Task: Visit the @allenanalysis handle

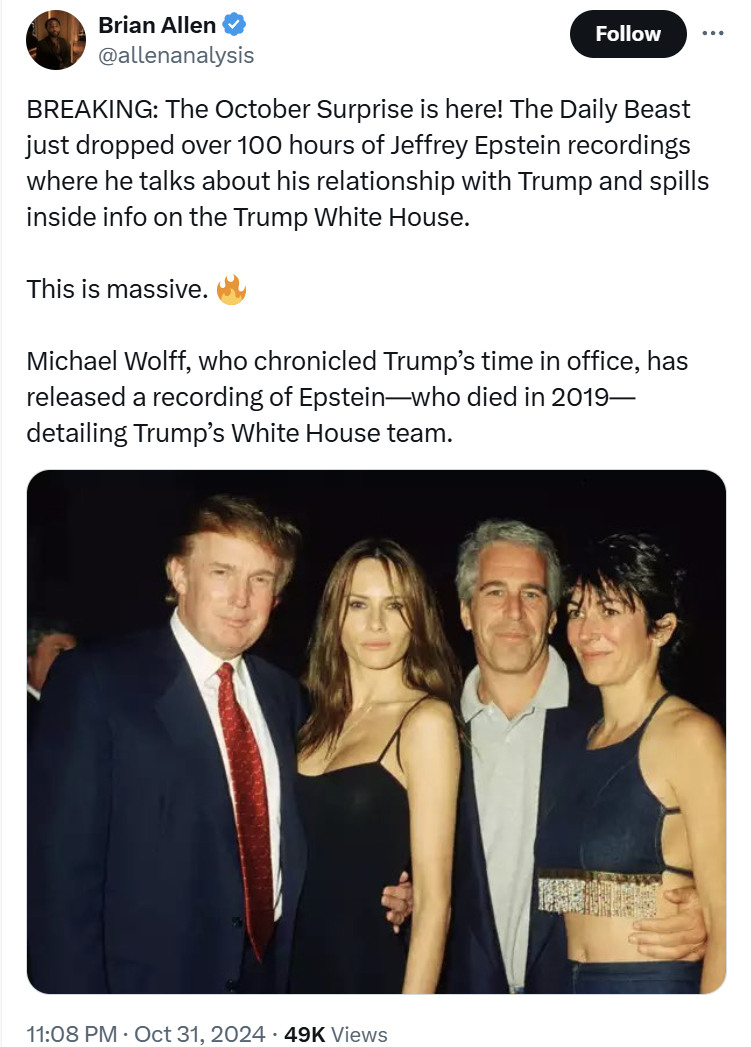Action: coord(175,56)
